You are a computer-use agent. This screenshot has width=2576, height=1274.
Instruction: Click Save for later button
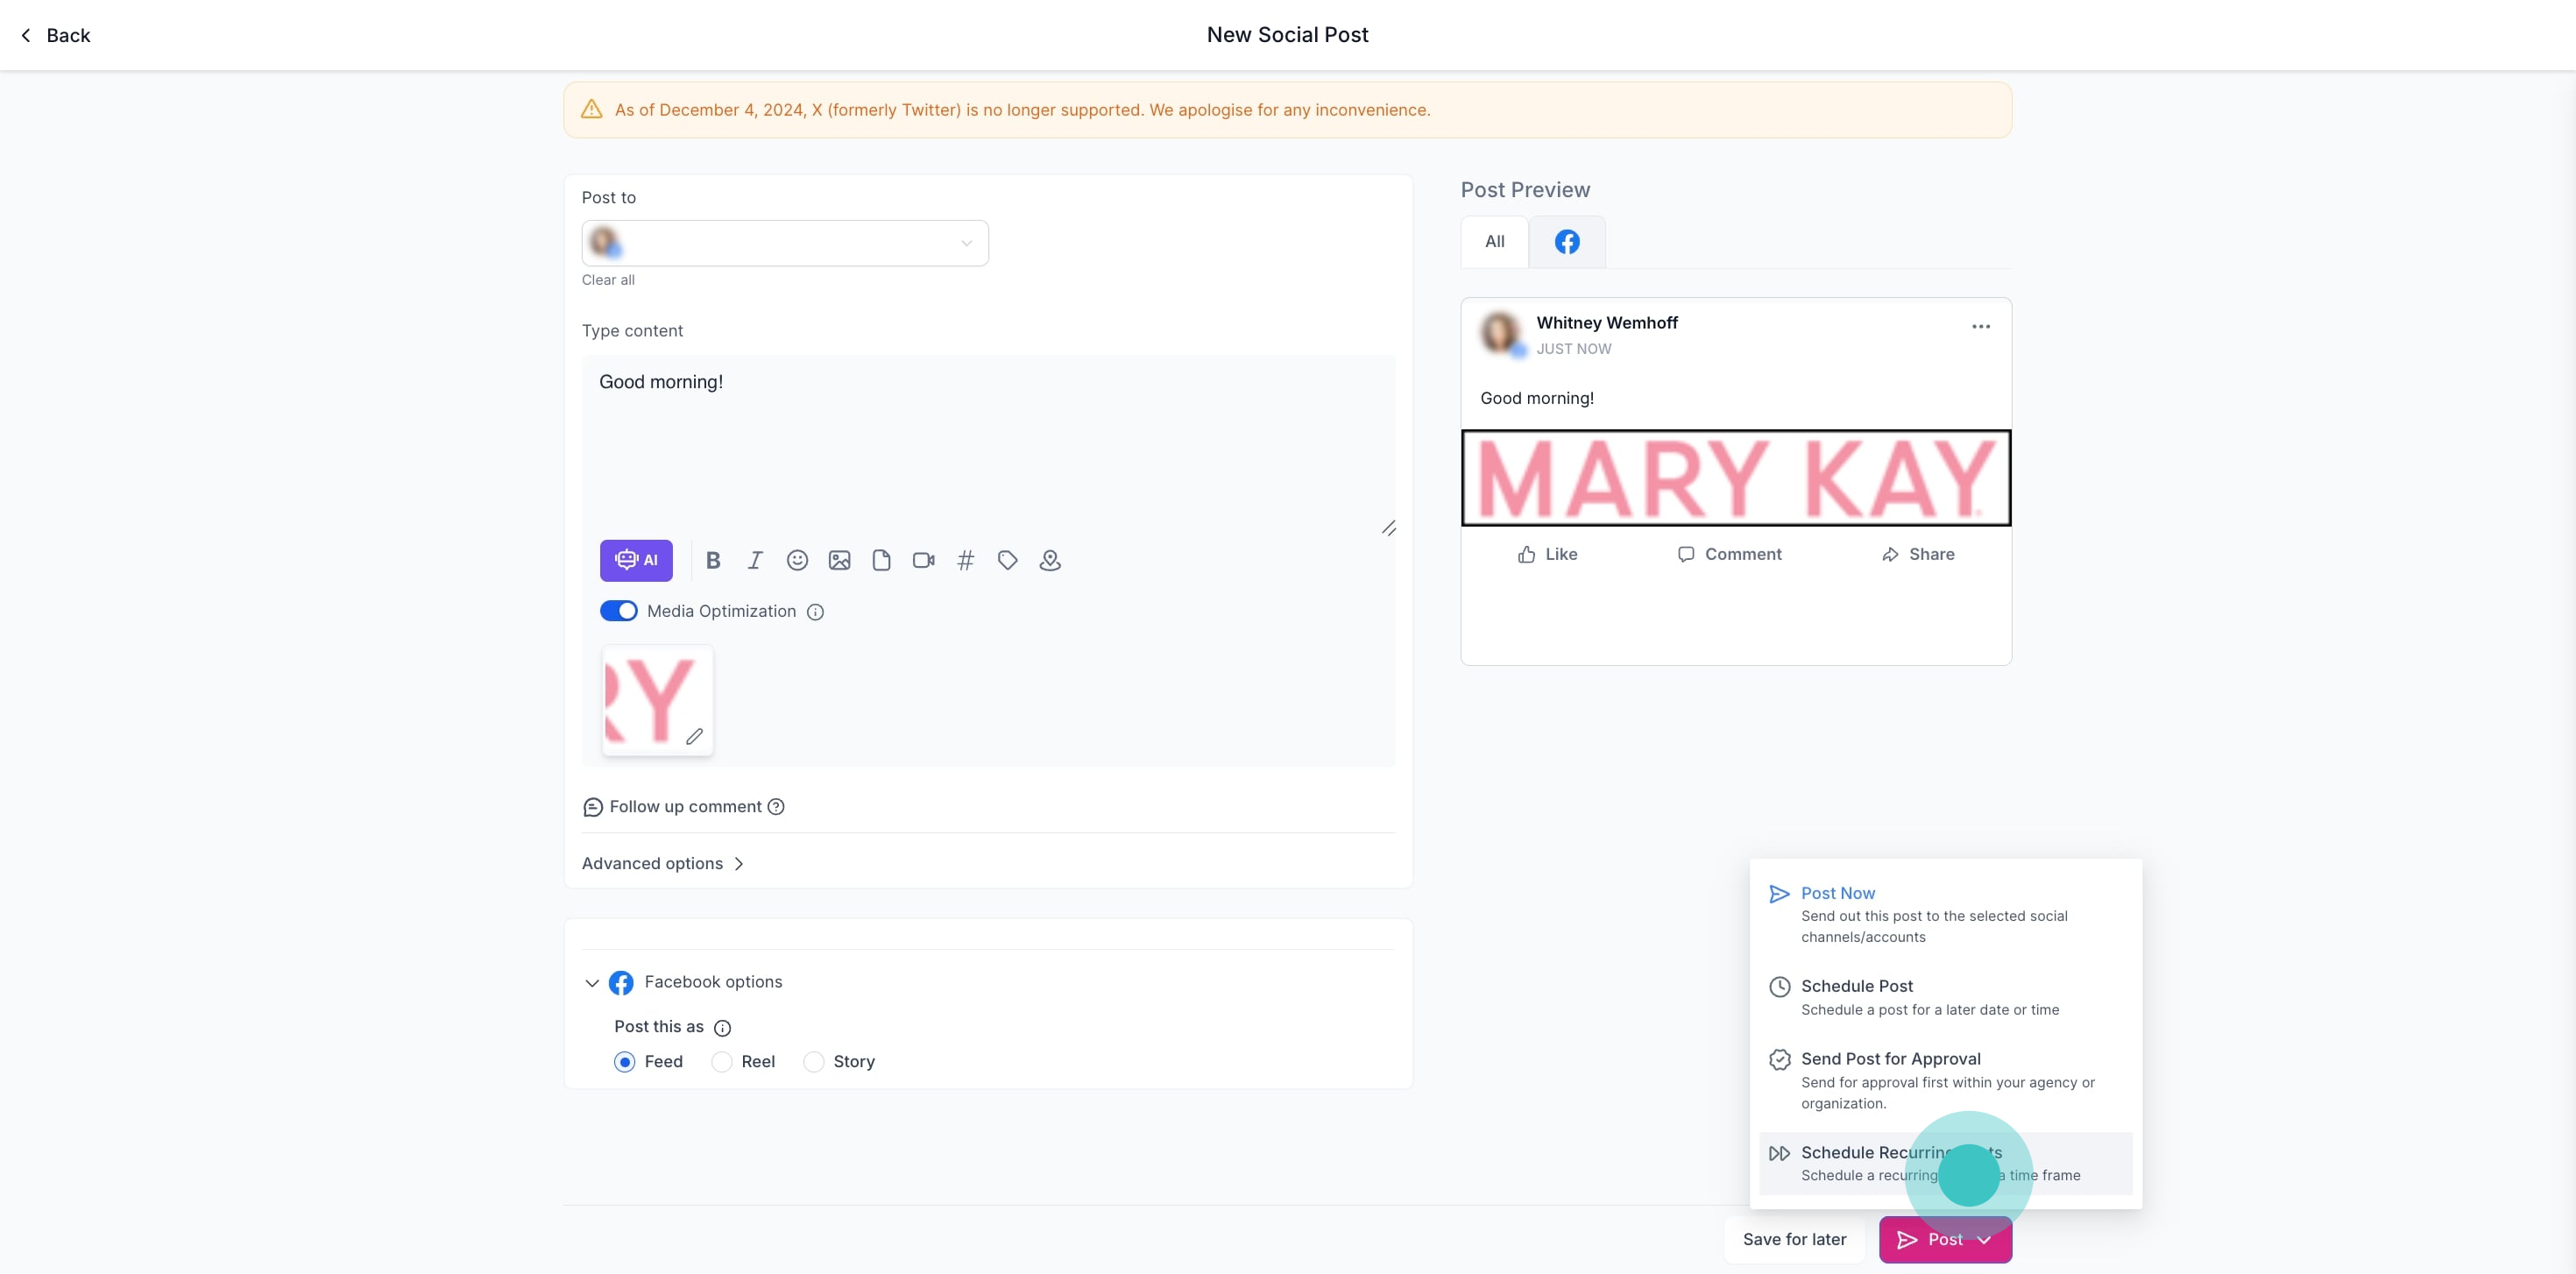coord(1794,1239)
